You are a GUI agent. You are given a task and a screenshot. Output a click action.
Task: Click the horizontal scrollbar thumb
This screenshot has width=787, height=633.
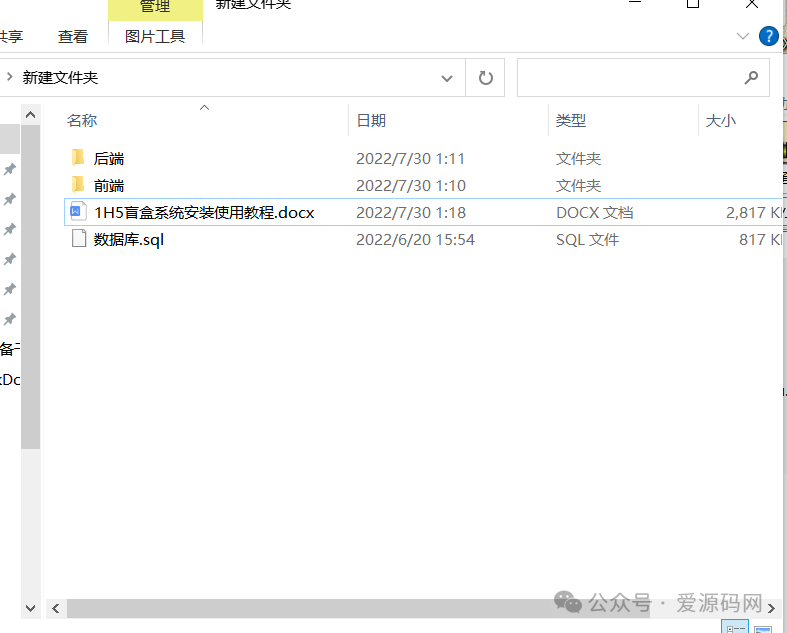click(358, 608)
